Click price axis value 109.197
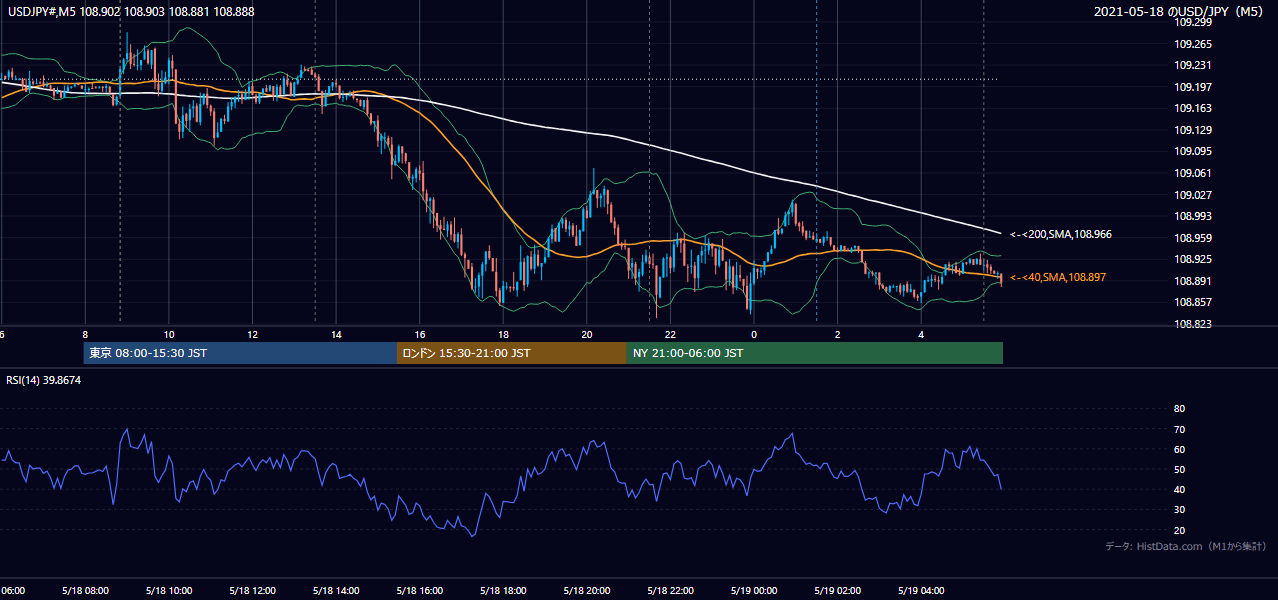The width and height of the screenshot is (1278, 600). pyautogui.click(x=1192, y=87)
